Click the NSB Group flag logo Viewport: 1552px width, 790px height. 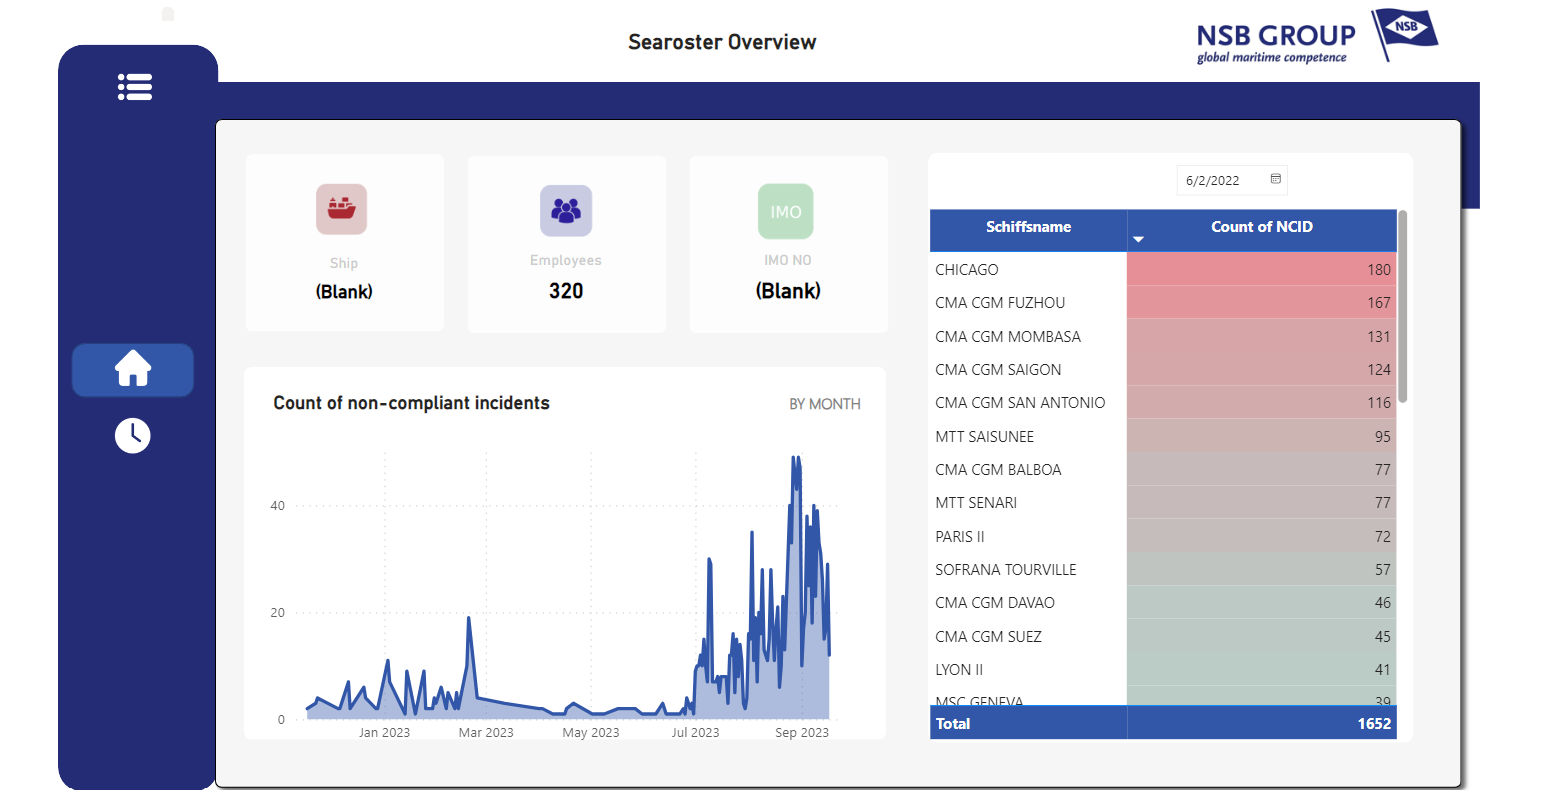click(x=1405, y=35)
